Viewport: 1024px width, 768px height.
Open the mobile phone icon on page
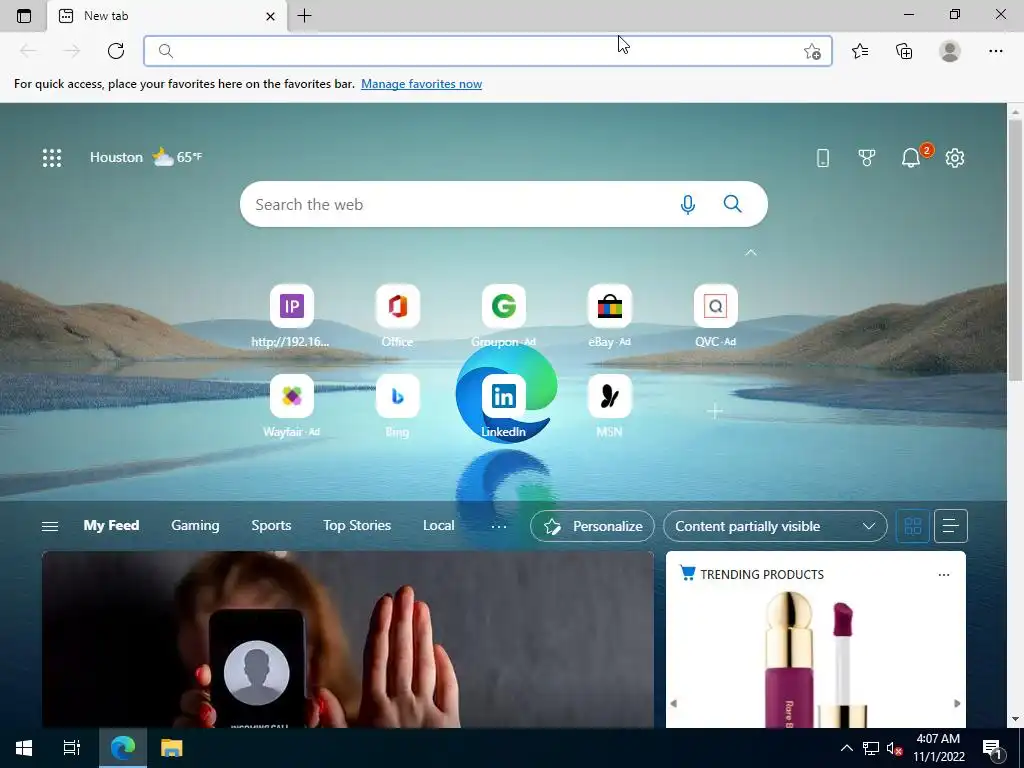pyautogui.click(x=823, y=157)
